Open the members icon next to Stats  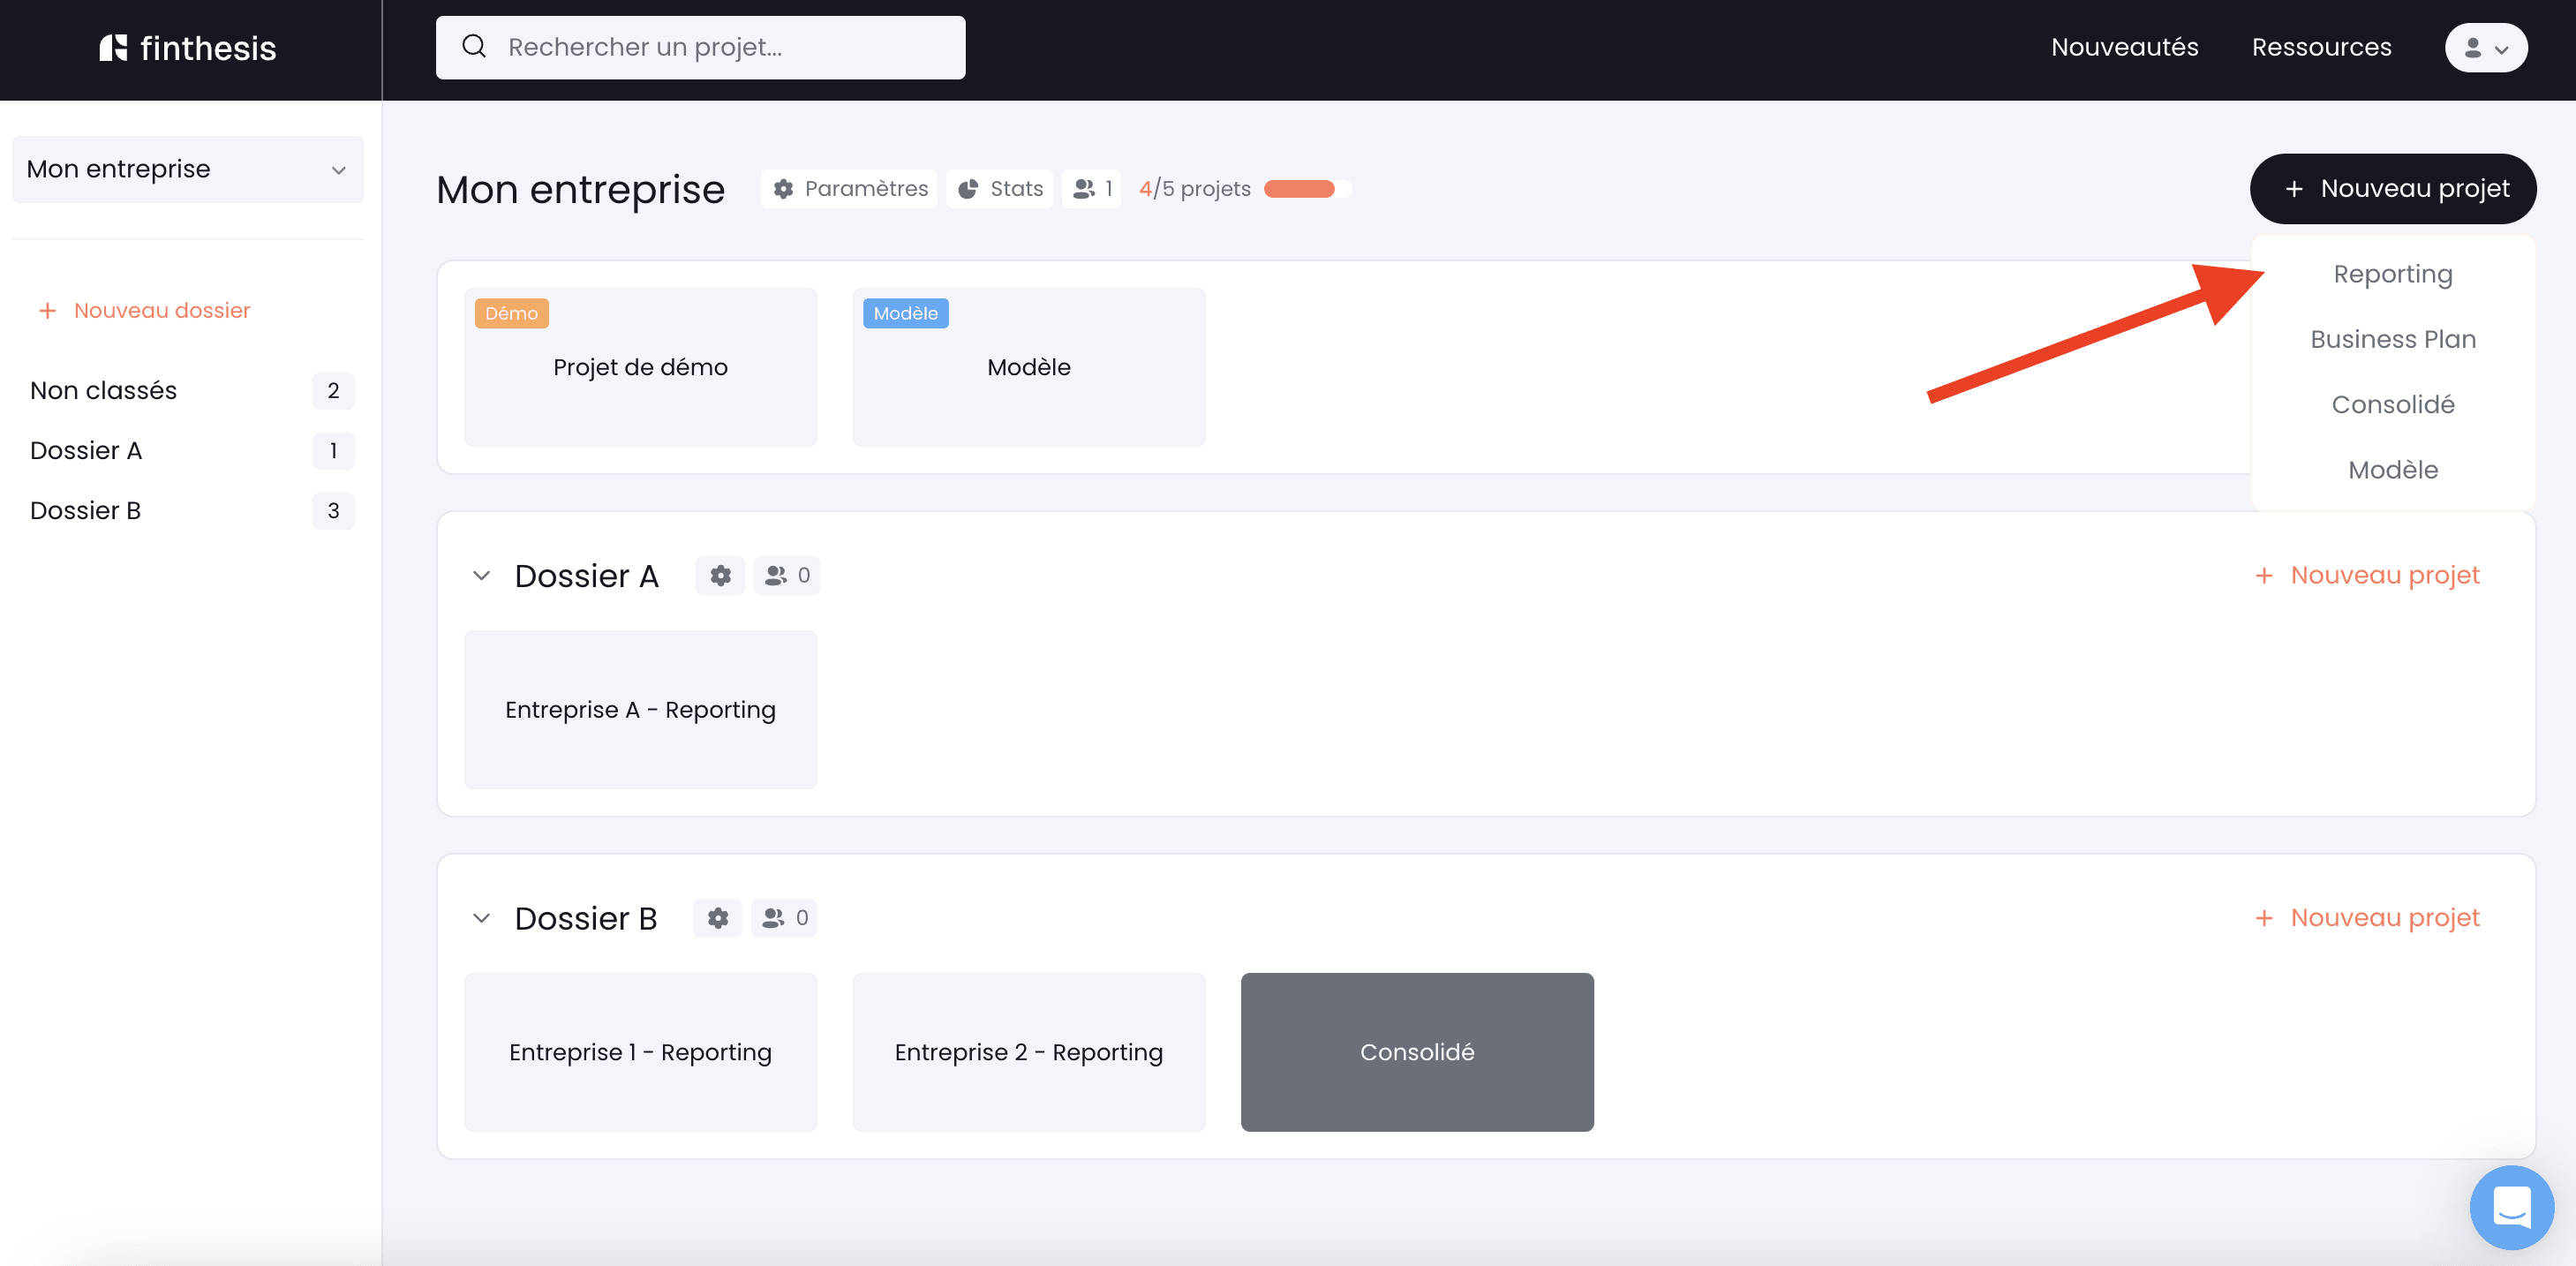pos(1091,188)
